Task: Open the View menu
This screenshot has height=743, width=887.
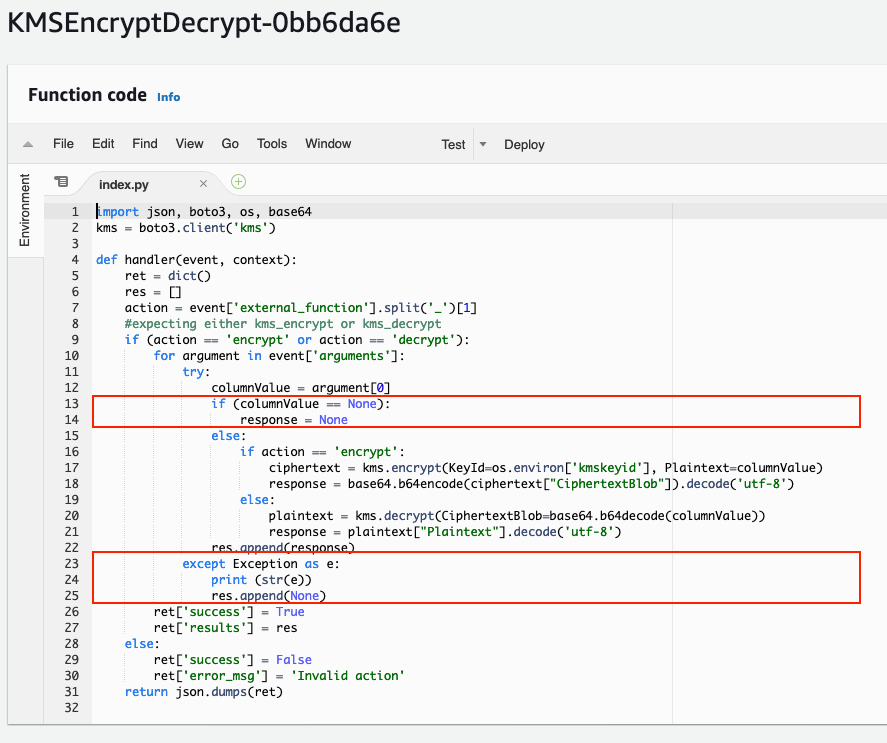Action: 189,144
